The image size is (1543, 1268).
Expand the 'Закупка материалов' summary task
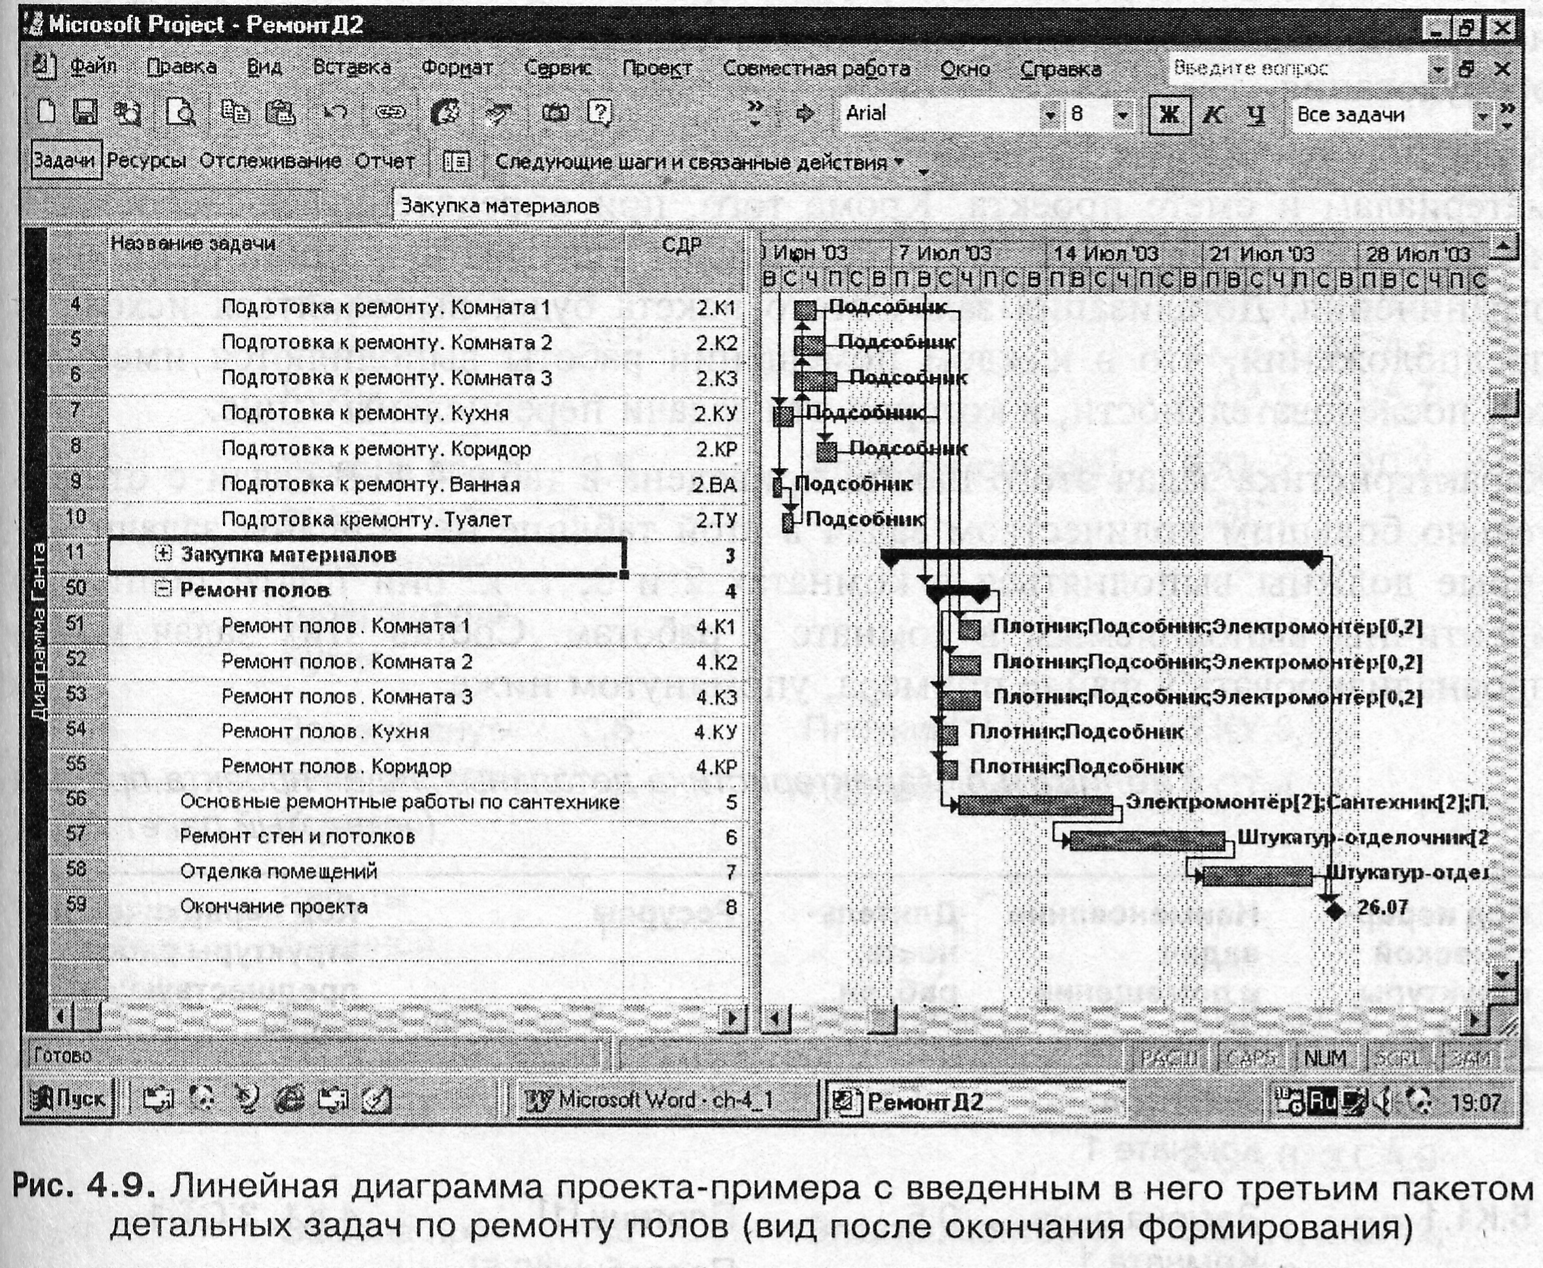pyautogui.click(x=163, y=554)
